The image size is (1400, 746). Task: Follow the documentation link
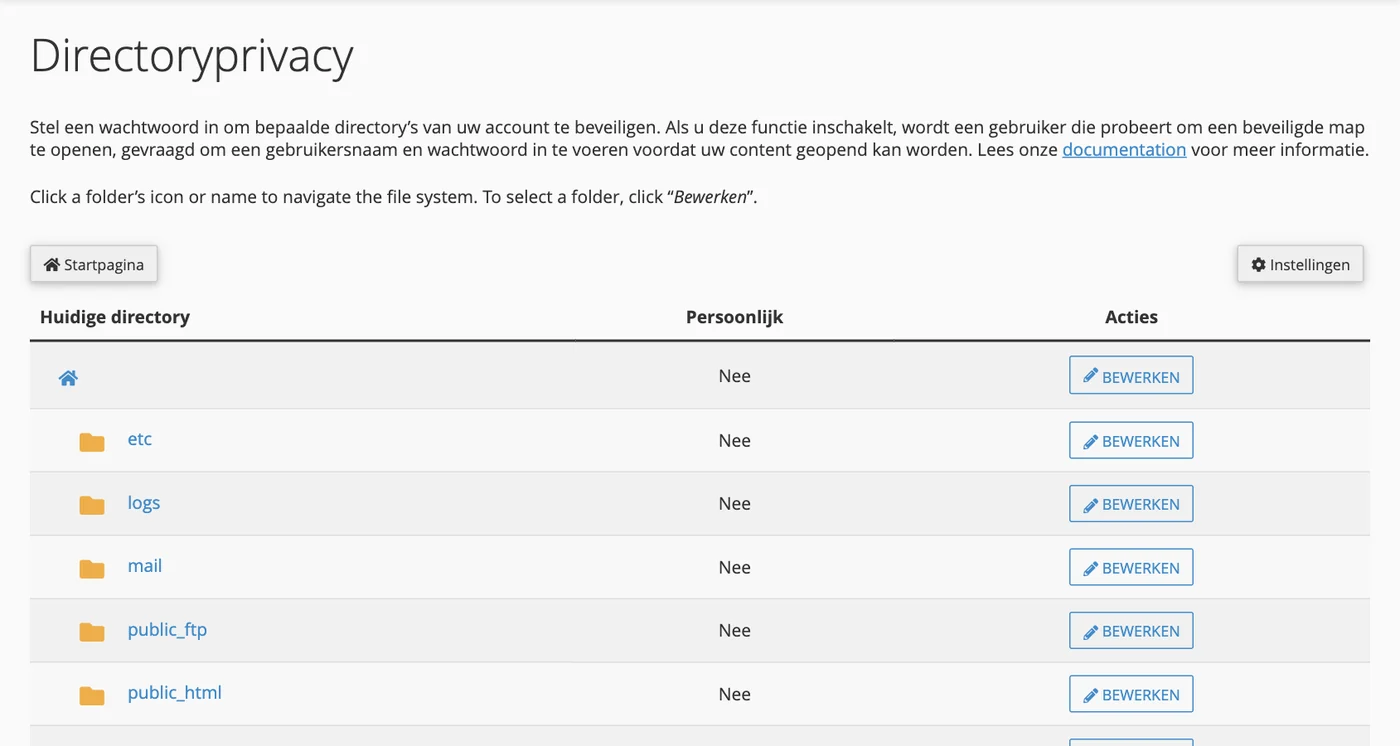pos(1124,150)
